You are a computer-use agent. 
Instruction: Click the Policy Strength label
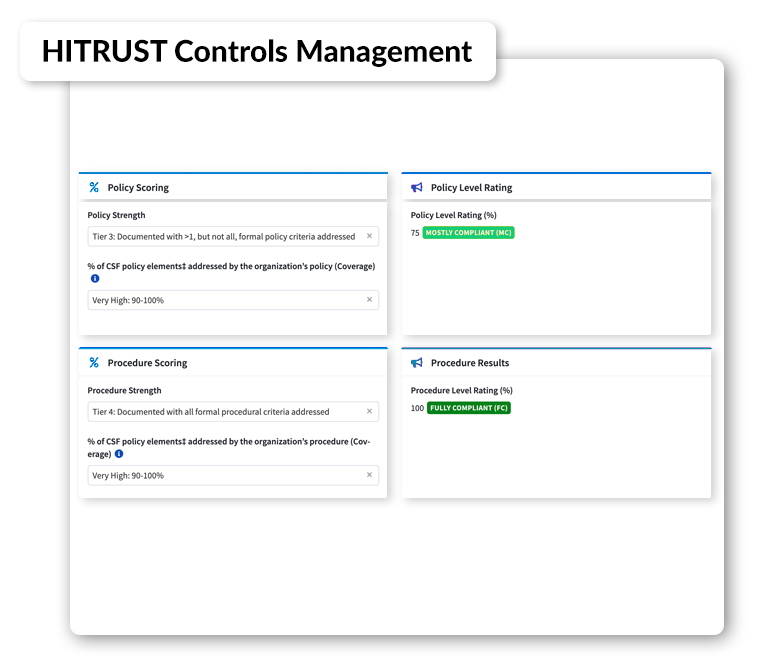point(116,215)
